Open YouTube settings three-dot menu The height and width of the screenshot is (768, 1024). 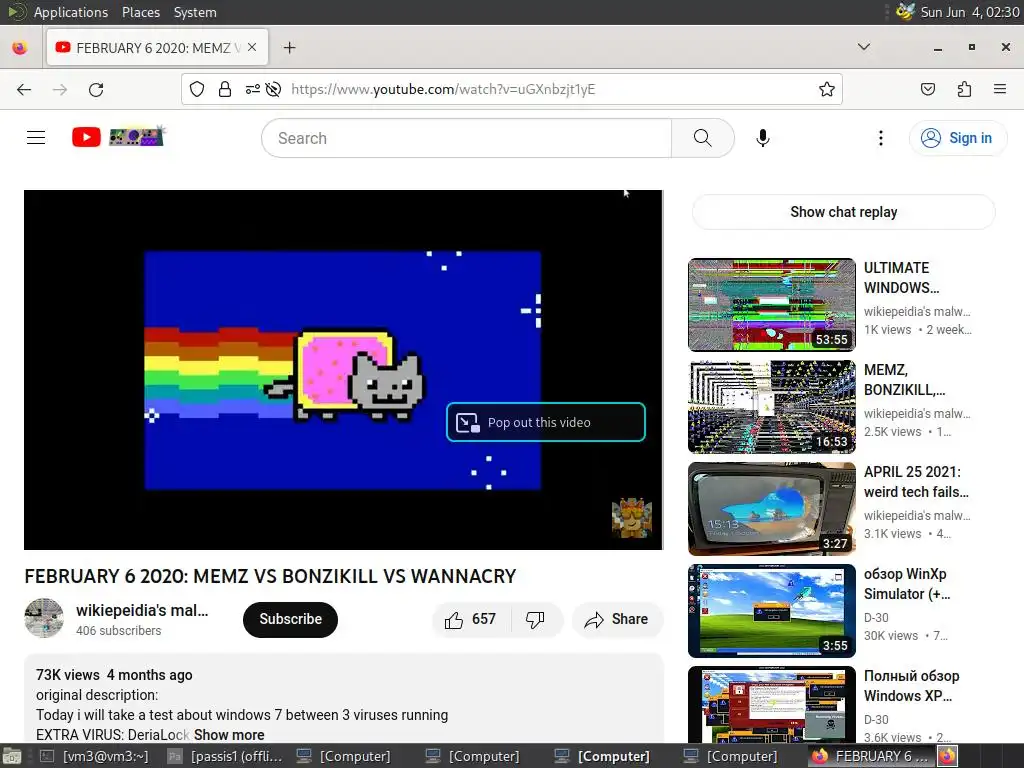pos(881,138)
